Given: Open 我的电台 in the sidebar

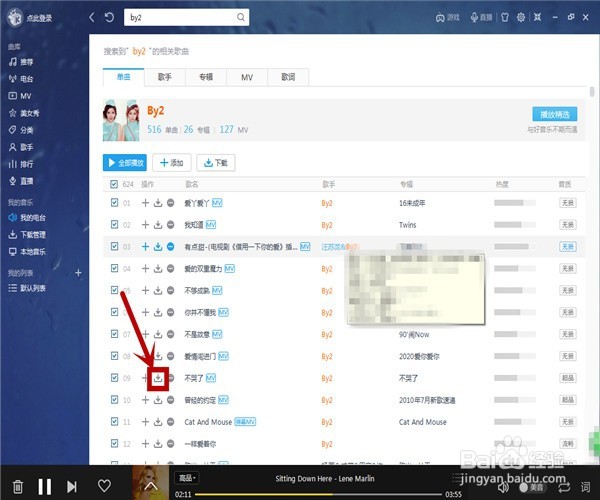Looking at the screenshot, I should (x=27, y=218).
